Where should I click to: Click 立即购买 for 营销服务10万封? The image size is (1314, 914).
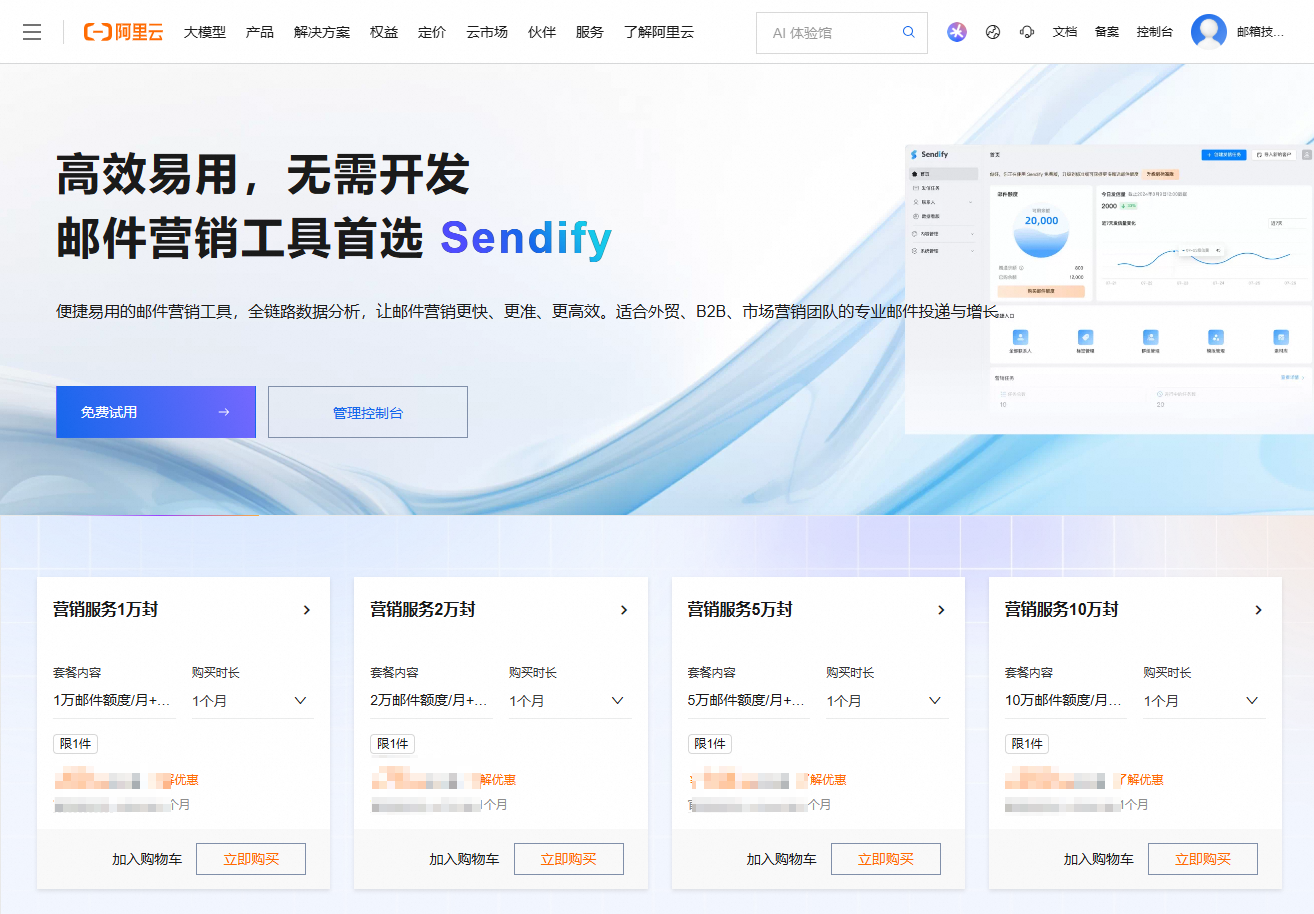1203,859
